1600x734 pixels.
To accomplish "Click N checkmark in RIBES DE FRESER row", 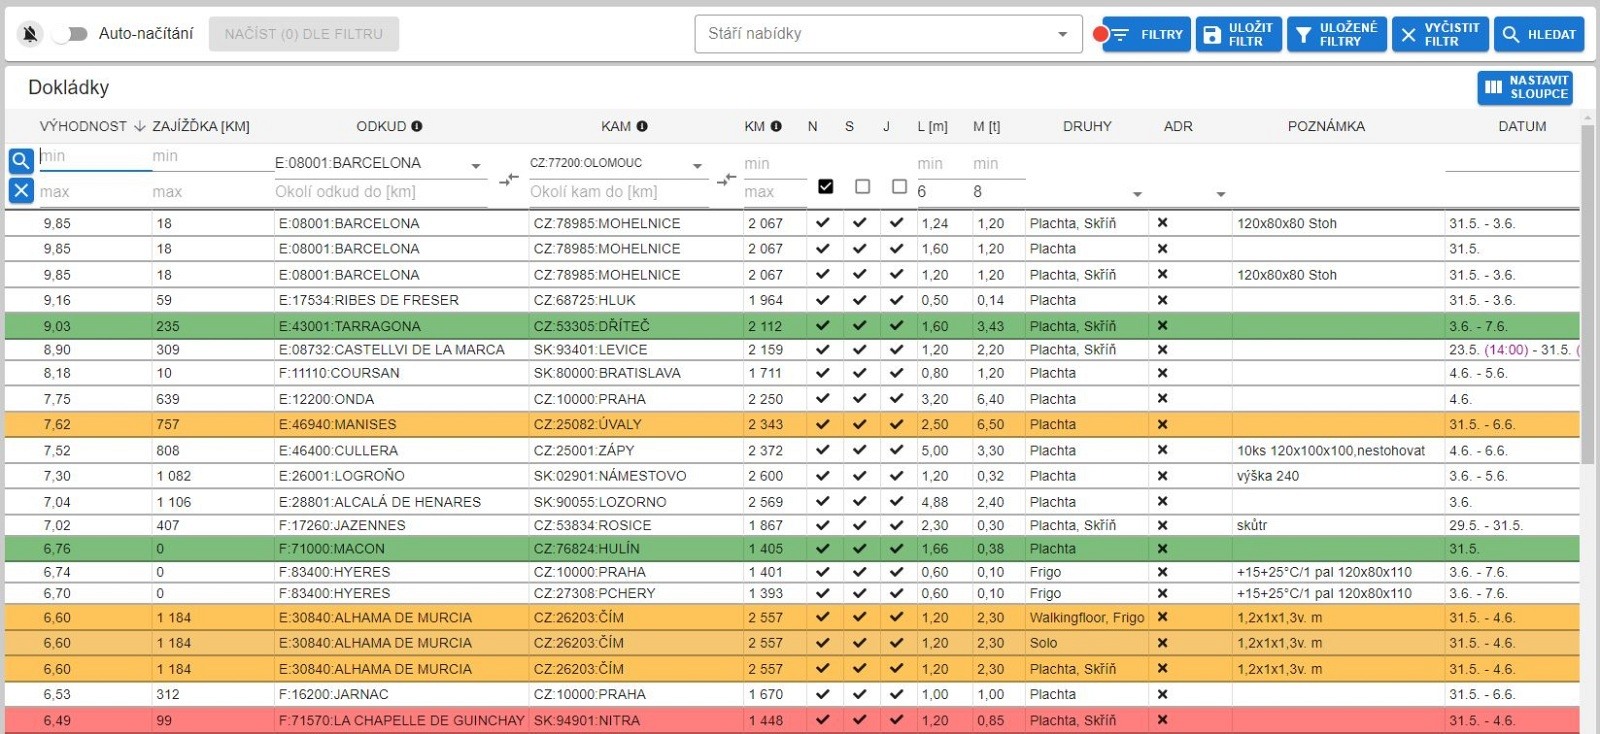I will point(823,299).
